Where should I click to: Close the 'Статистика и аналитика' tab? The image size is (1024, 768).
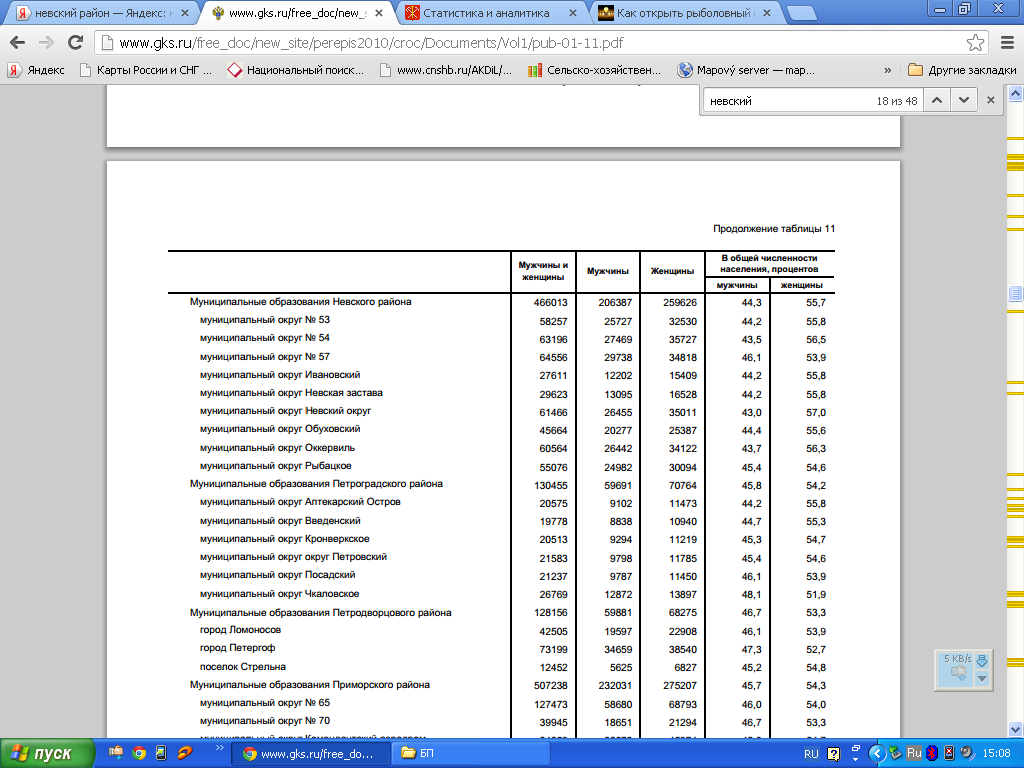[x=573, y=13]
